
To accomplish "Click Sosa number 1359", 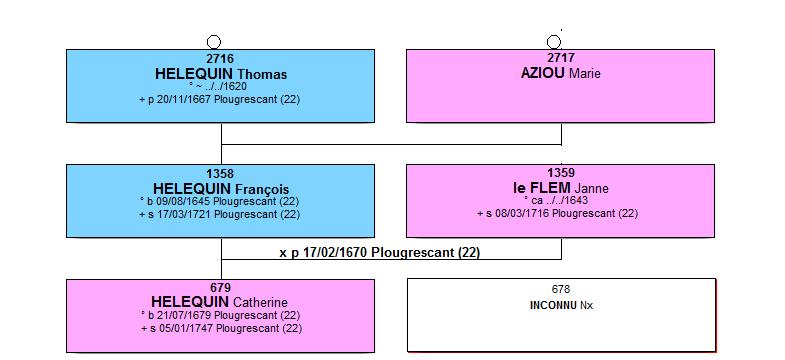I will tap(561, 173).
